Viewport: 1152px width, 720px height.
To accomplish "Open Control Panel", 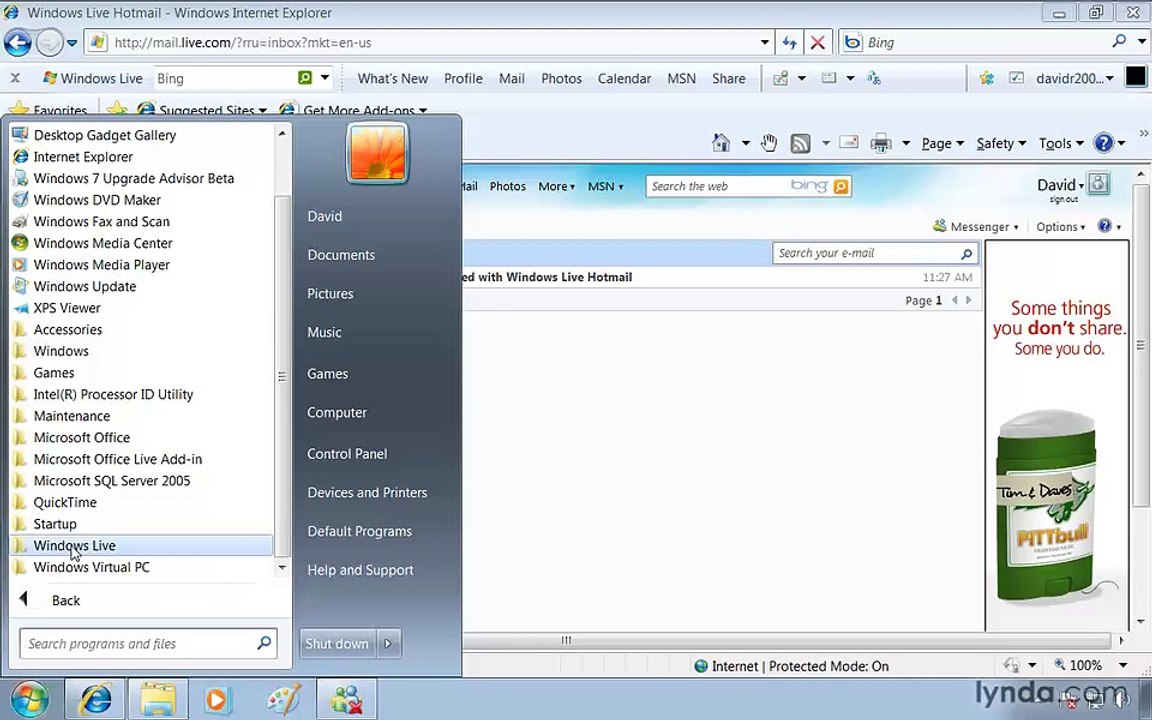I will pos(347,454).
